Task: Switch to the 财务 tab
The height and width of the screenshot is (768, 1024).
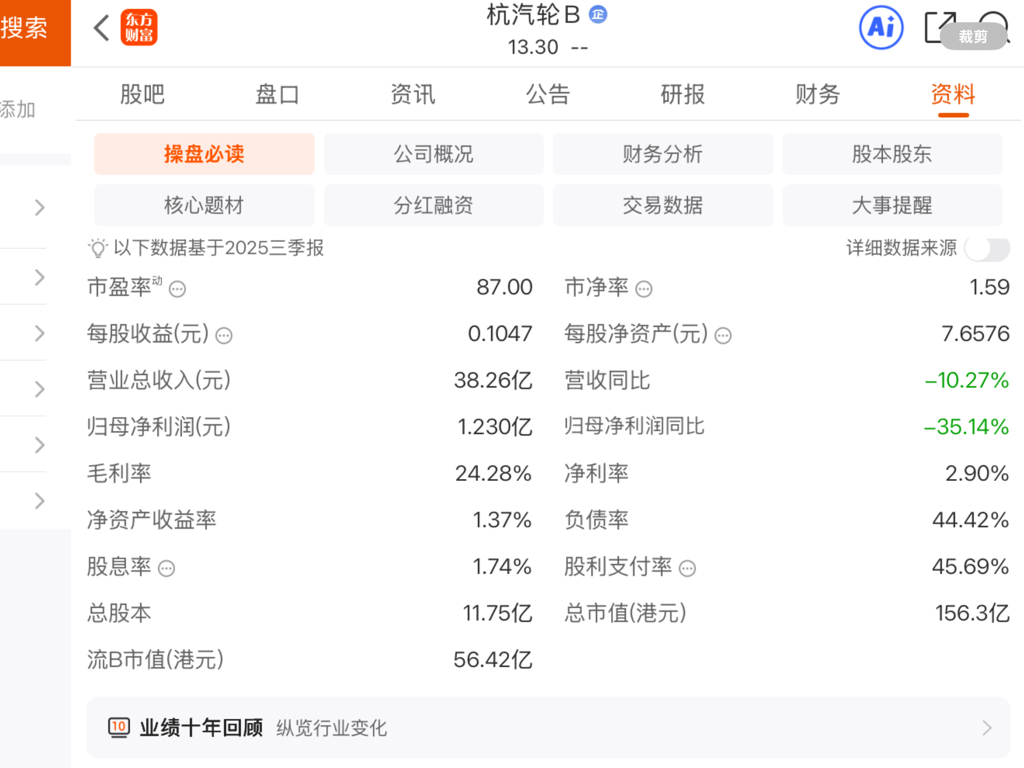Action: [x=817, y=95]
